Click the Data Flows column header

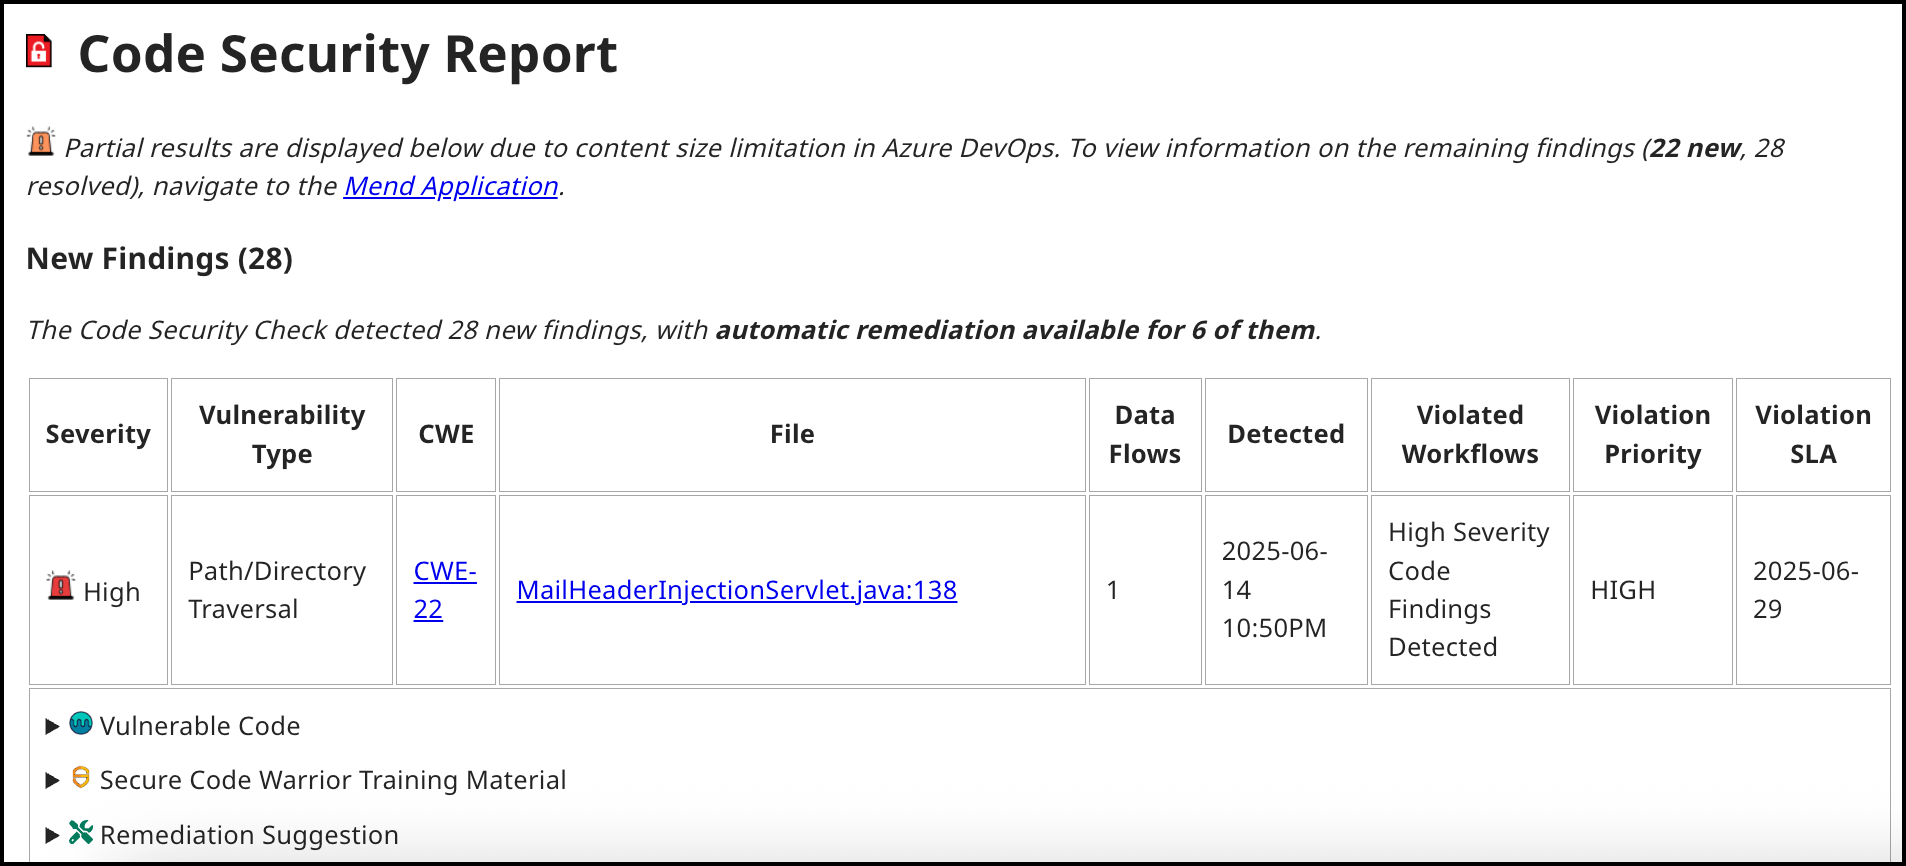pyautogui.click(x=1145, y=435)
